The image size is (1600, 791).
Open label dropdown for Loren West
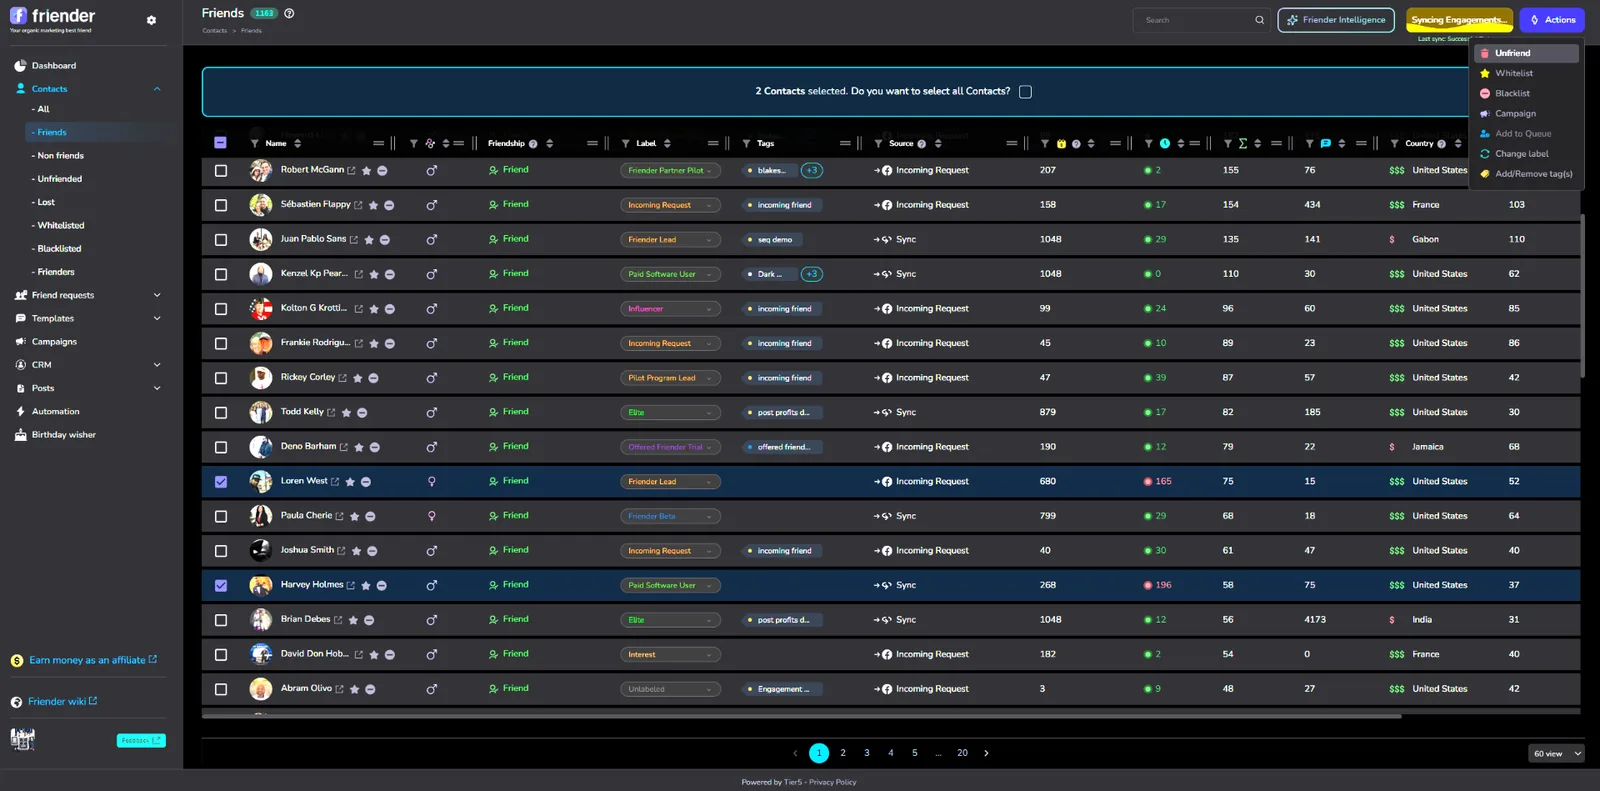670,482
